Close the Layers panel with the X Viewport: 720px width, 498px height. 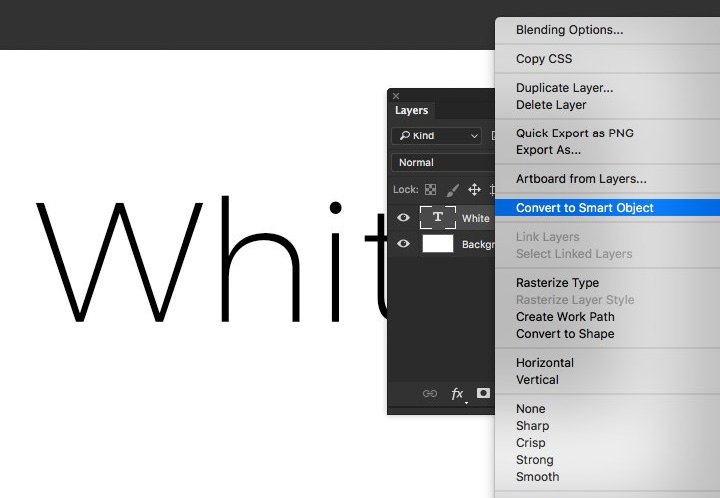[396, 96]
